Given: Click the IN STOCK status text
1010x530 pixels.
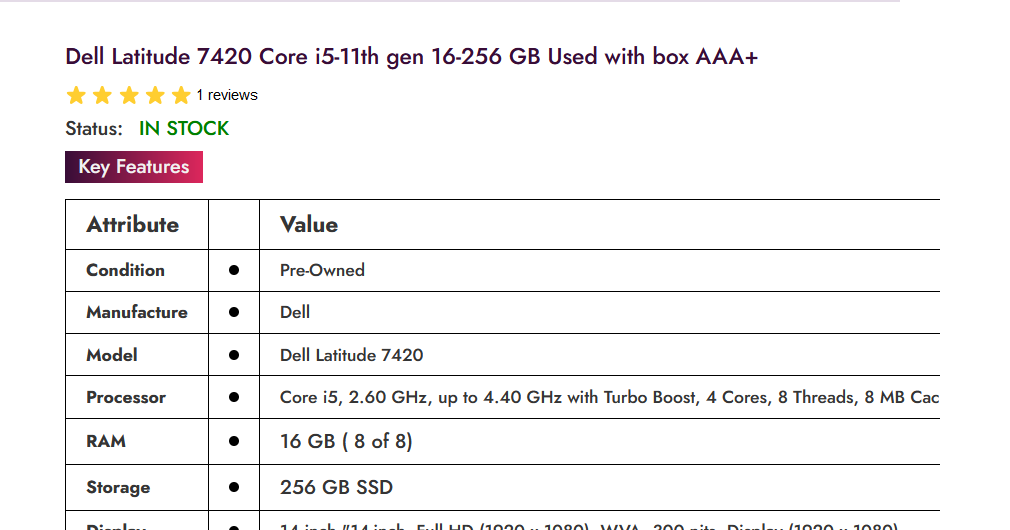Looking at the screenshot, I should pos(184,128).
